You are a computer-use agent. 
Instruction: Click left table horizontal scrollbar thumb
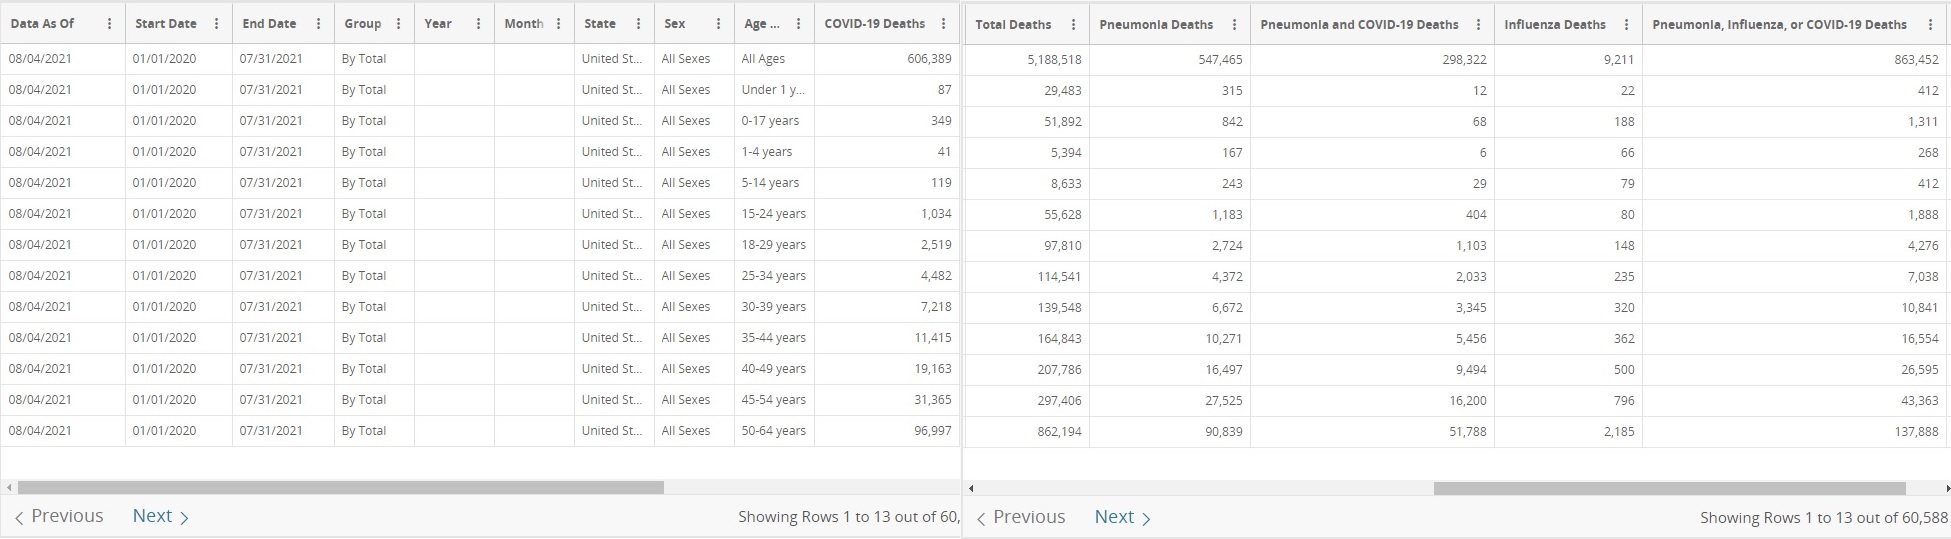tap(341, 487)
